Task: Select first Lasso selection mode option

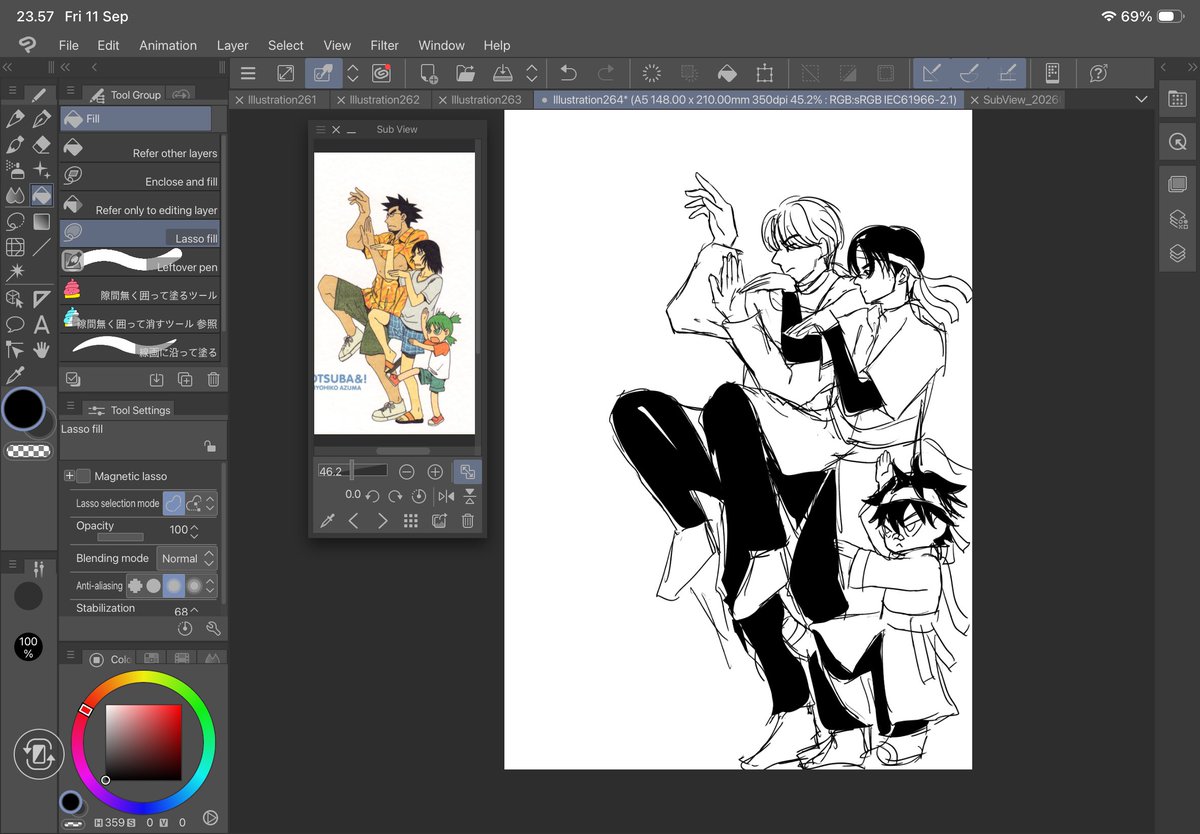Action: [x=173, y=504]
